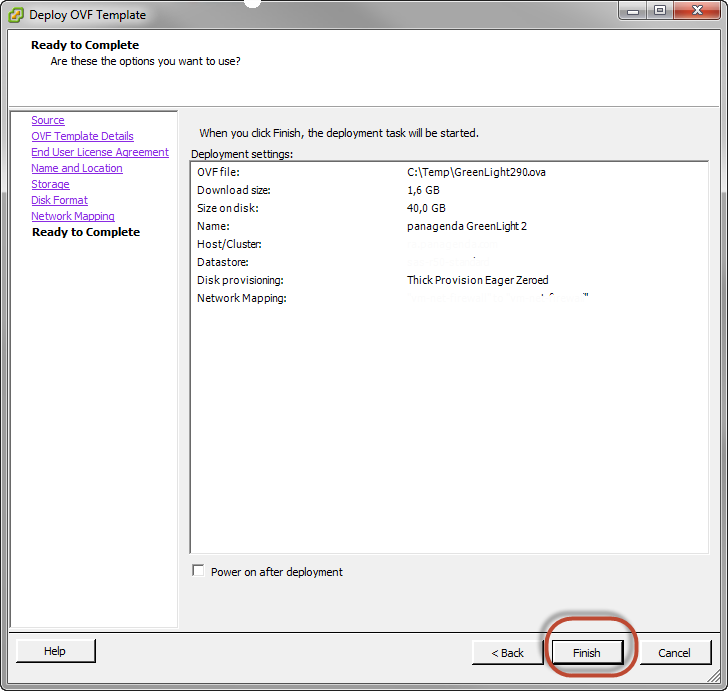Maximize the Deploy OVF Template window
The image size is (728, 691).
point(660,11)
